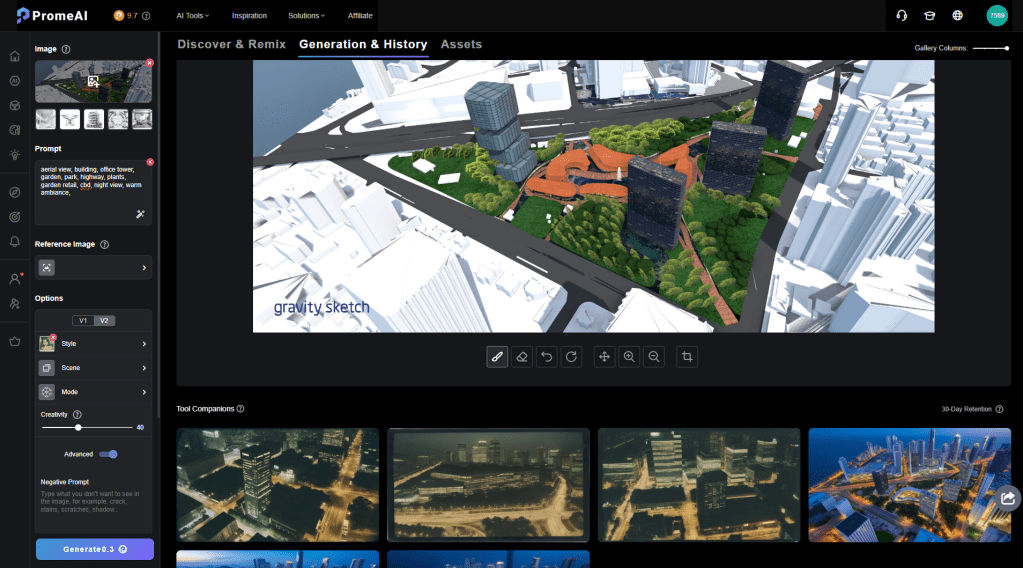Click the redo arrow icon
Viewport: 1023px width, 568px height.
coord(571,357)
